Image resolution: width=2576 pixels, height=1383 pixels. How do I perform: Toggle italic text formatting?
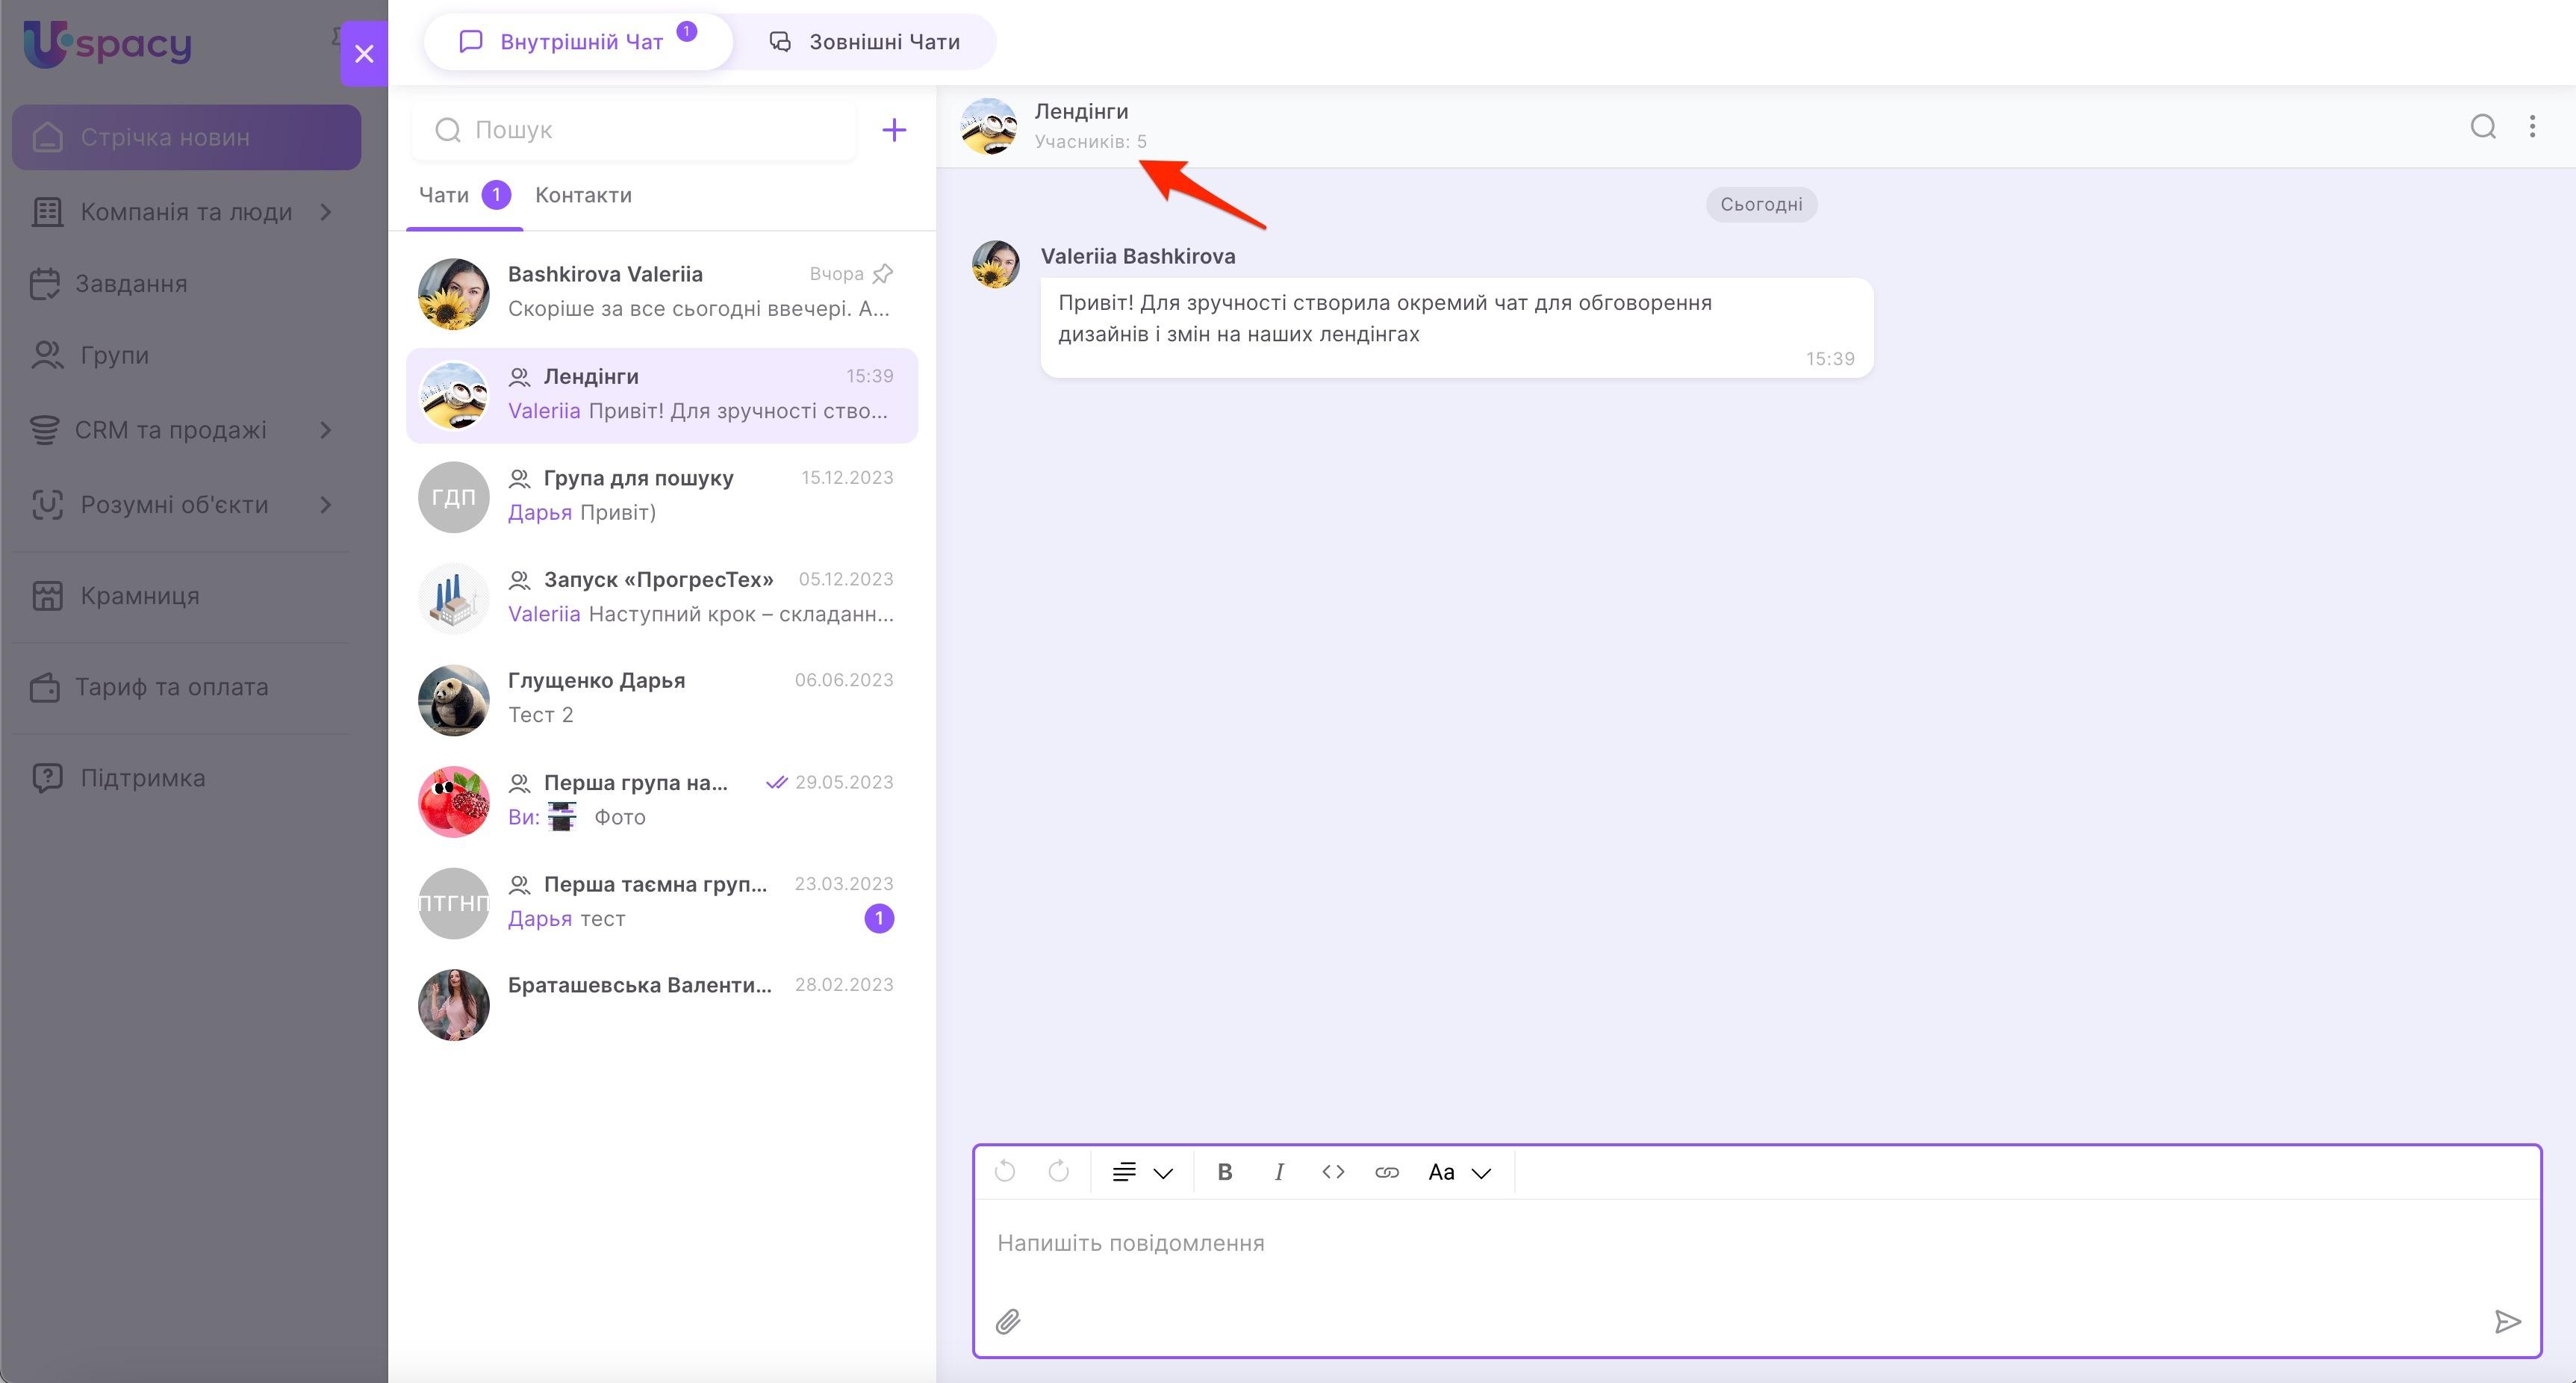(x=1278, y=1172)
